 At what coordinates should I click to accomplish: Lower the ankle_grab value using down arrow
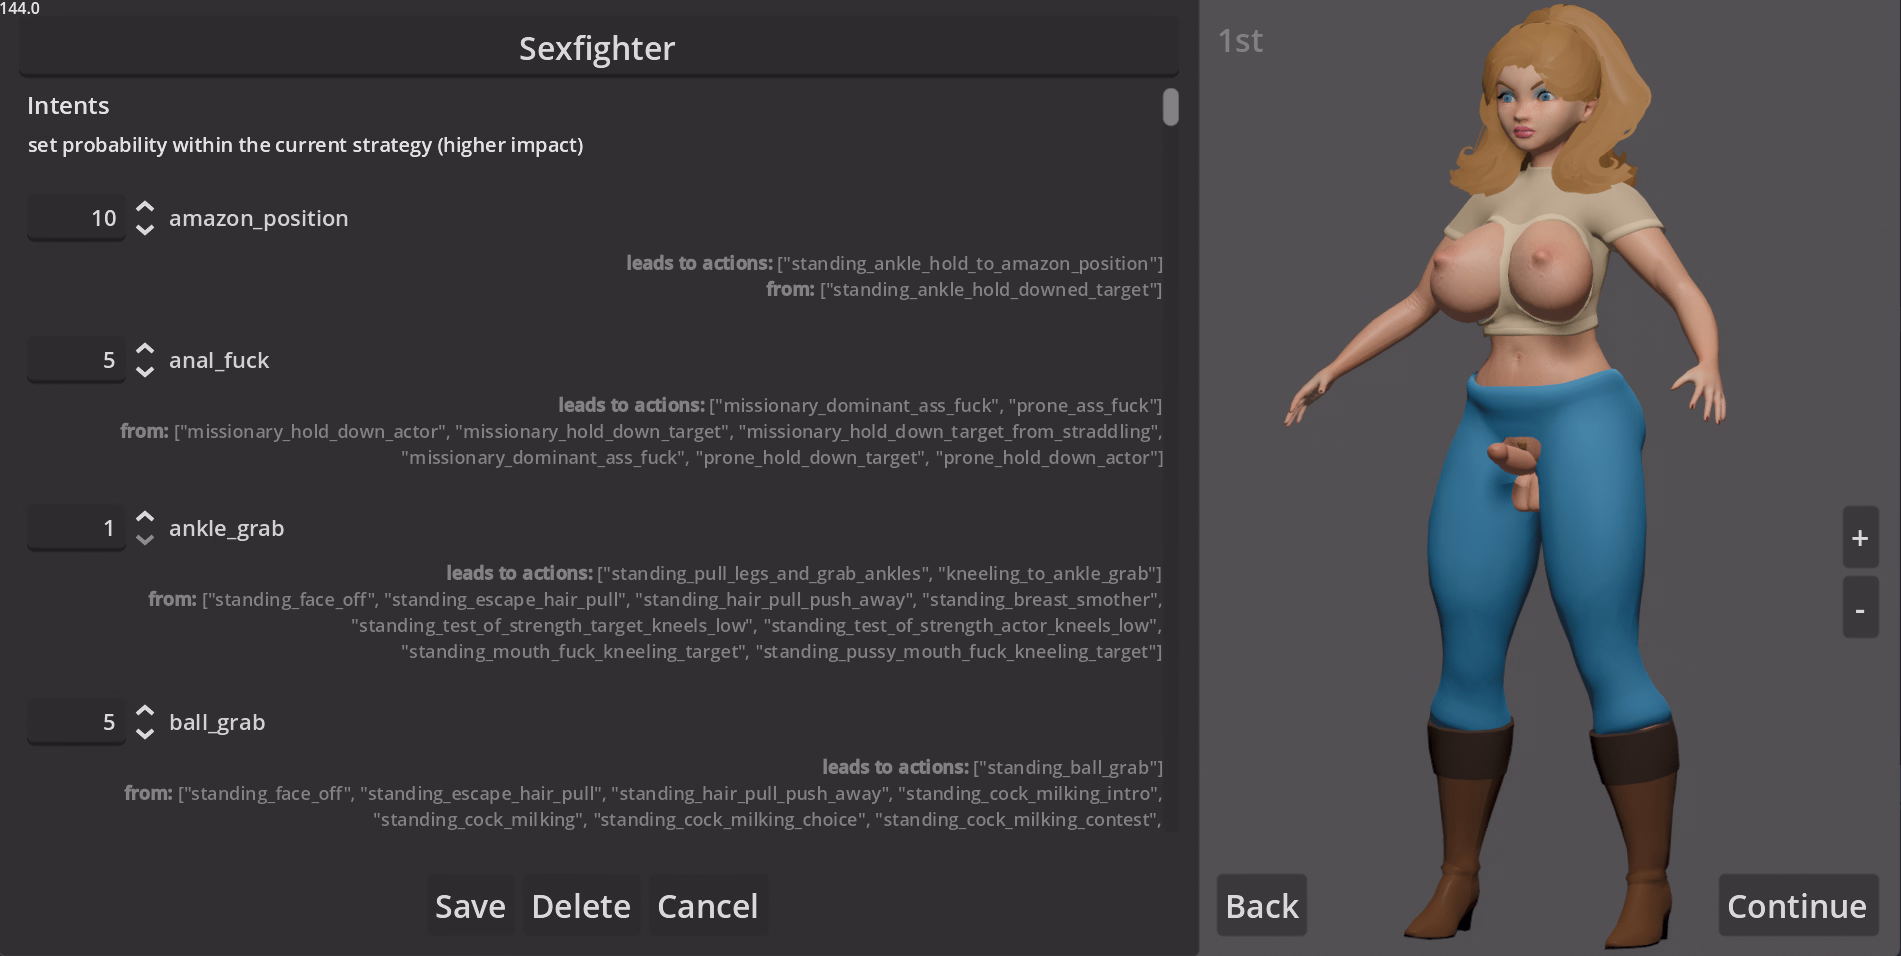[x=145, y=540]
